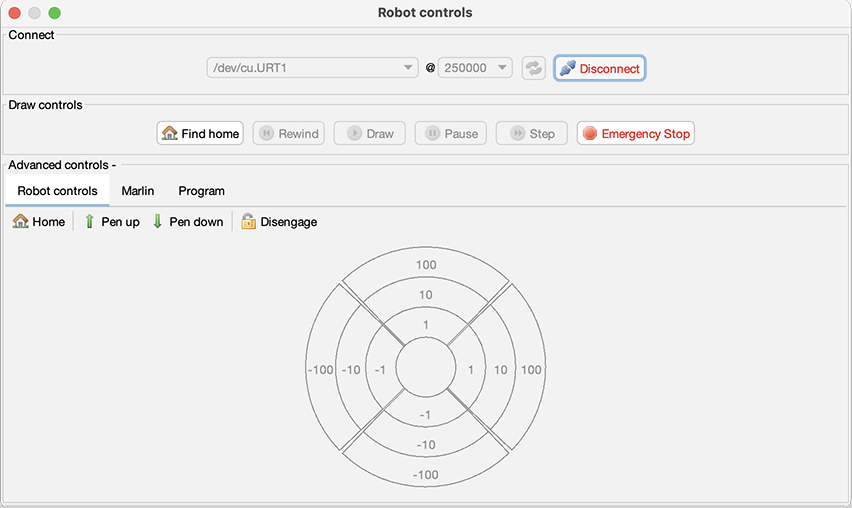Jog up by 100 on the dial
The height and width of the screenshot is (508, 852).
(x=426, y=265)
